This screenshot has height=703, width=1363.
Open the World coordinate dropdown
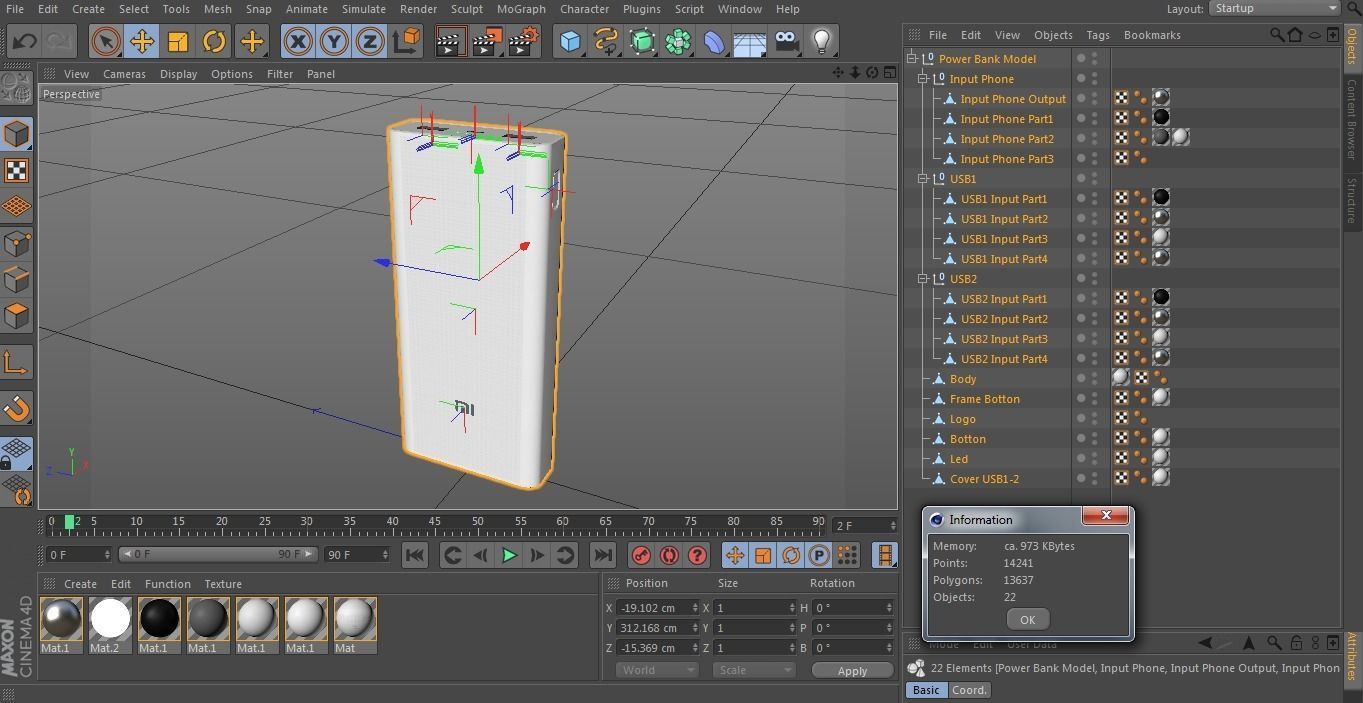click(657, 670)
